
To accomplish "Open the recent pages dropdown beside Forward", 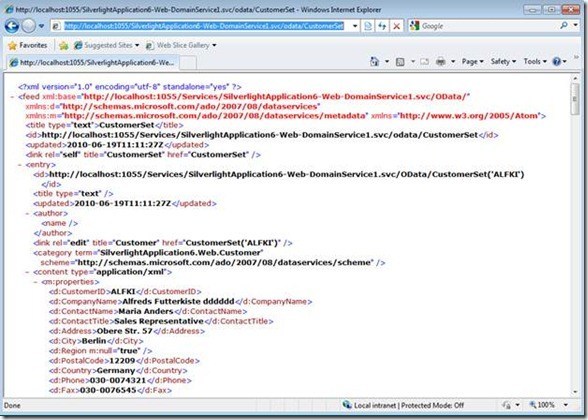I will 42,26.
